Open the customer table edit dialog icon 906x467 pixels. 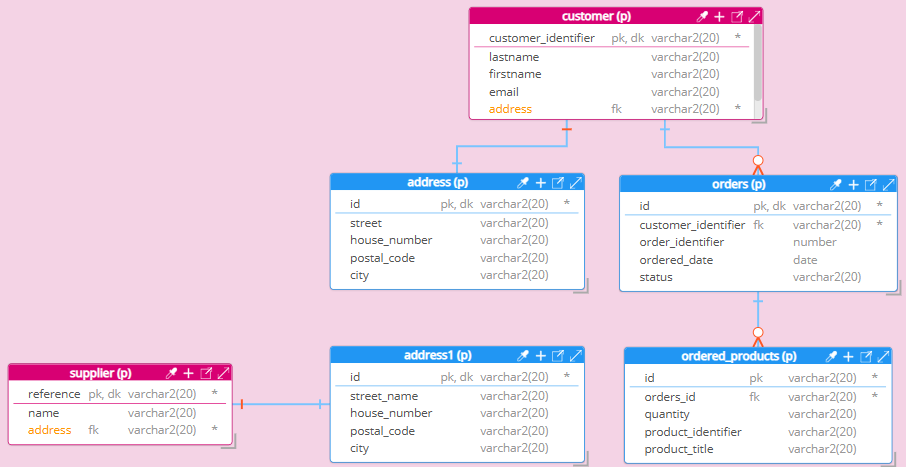737,17
